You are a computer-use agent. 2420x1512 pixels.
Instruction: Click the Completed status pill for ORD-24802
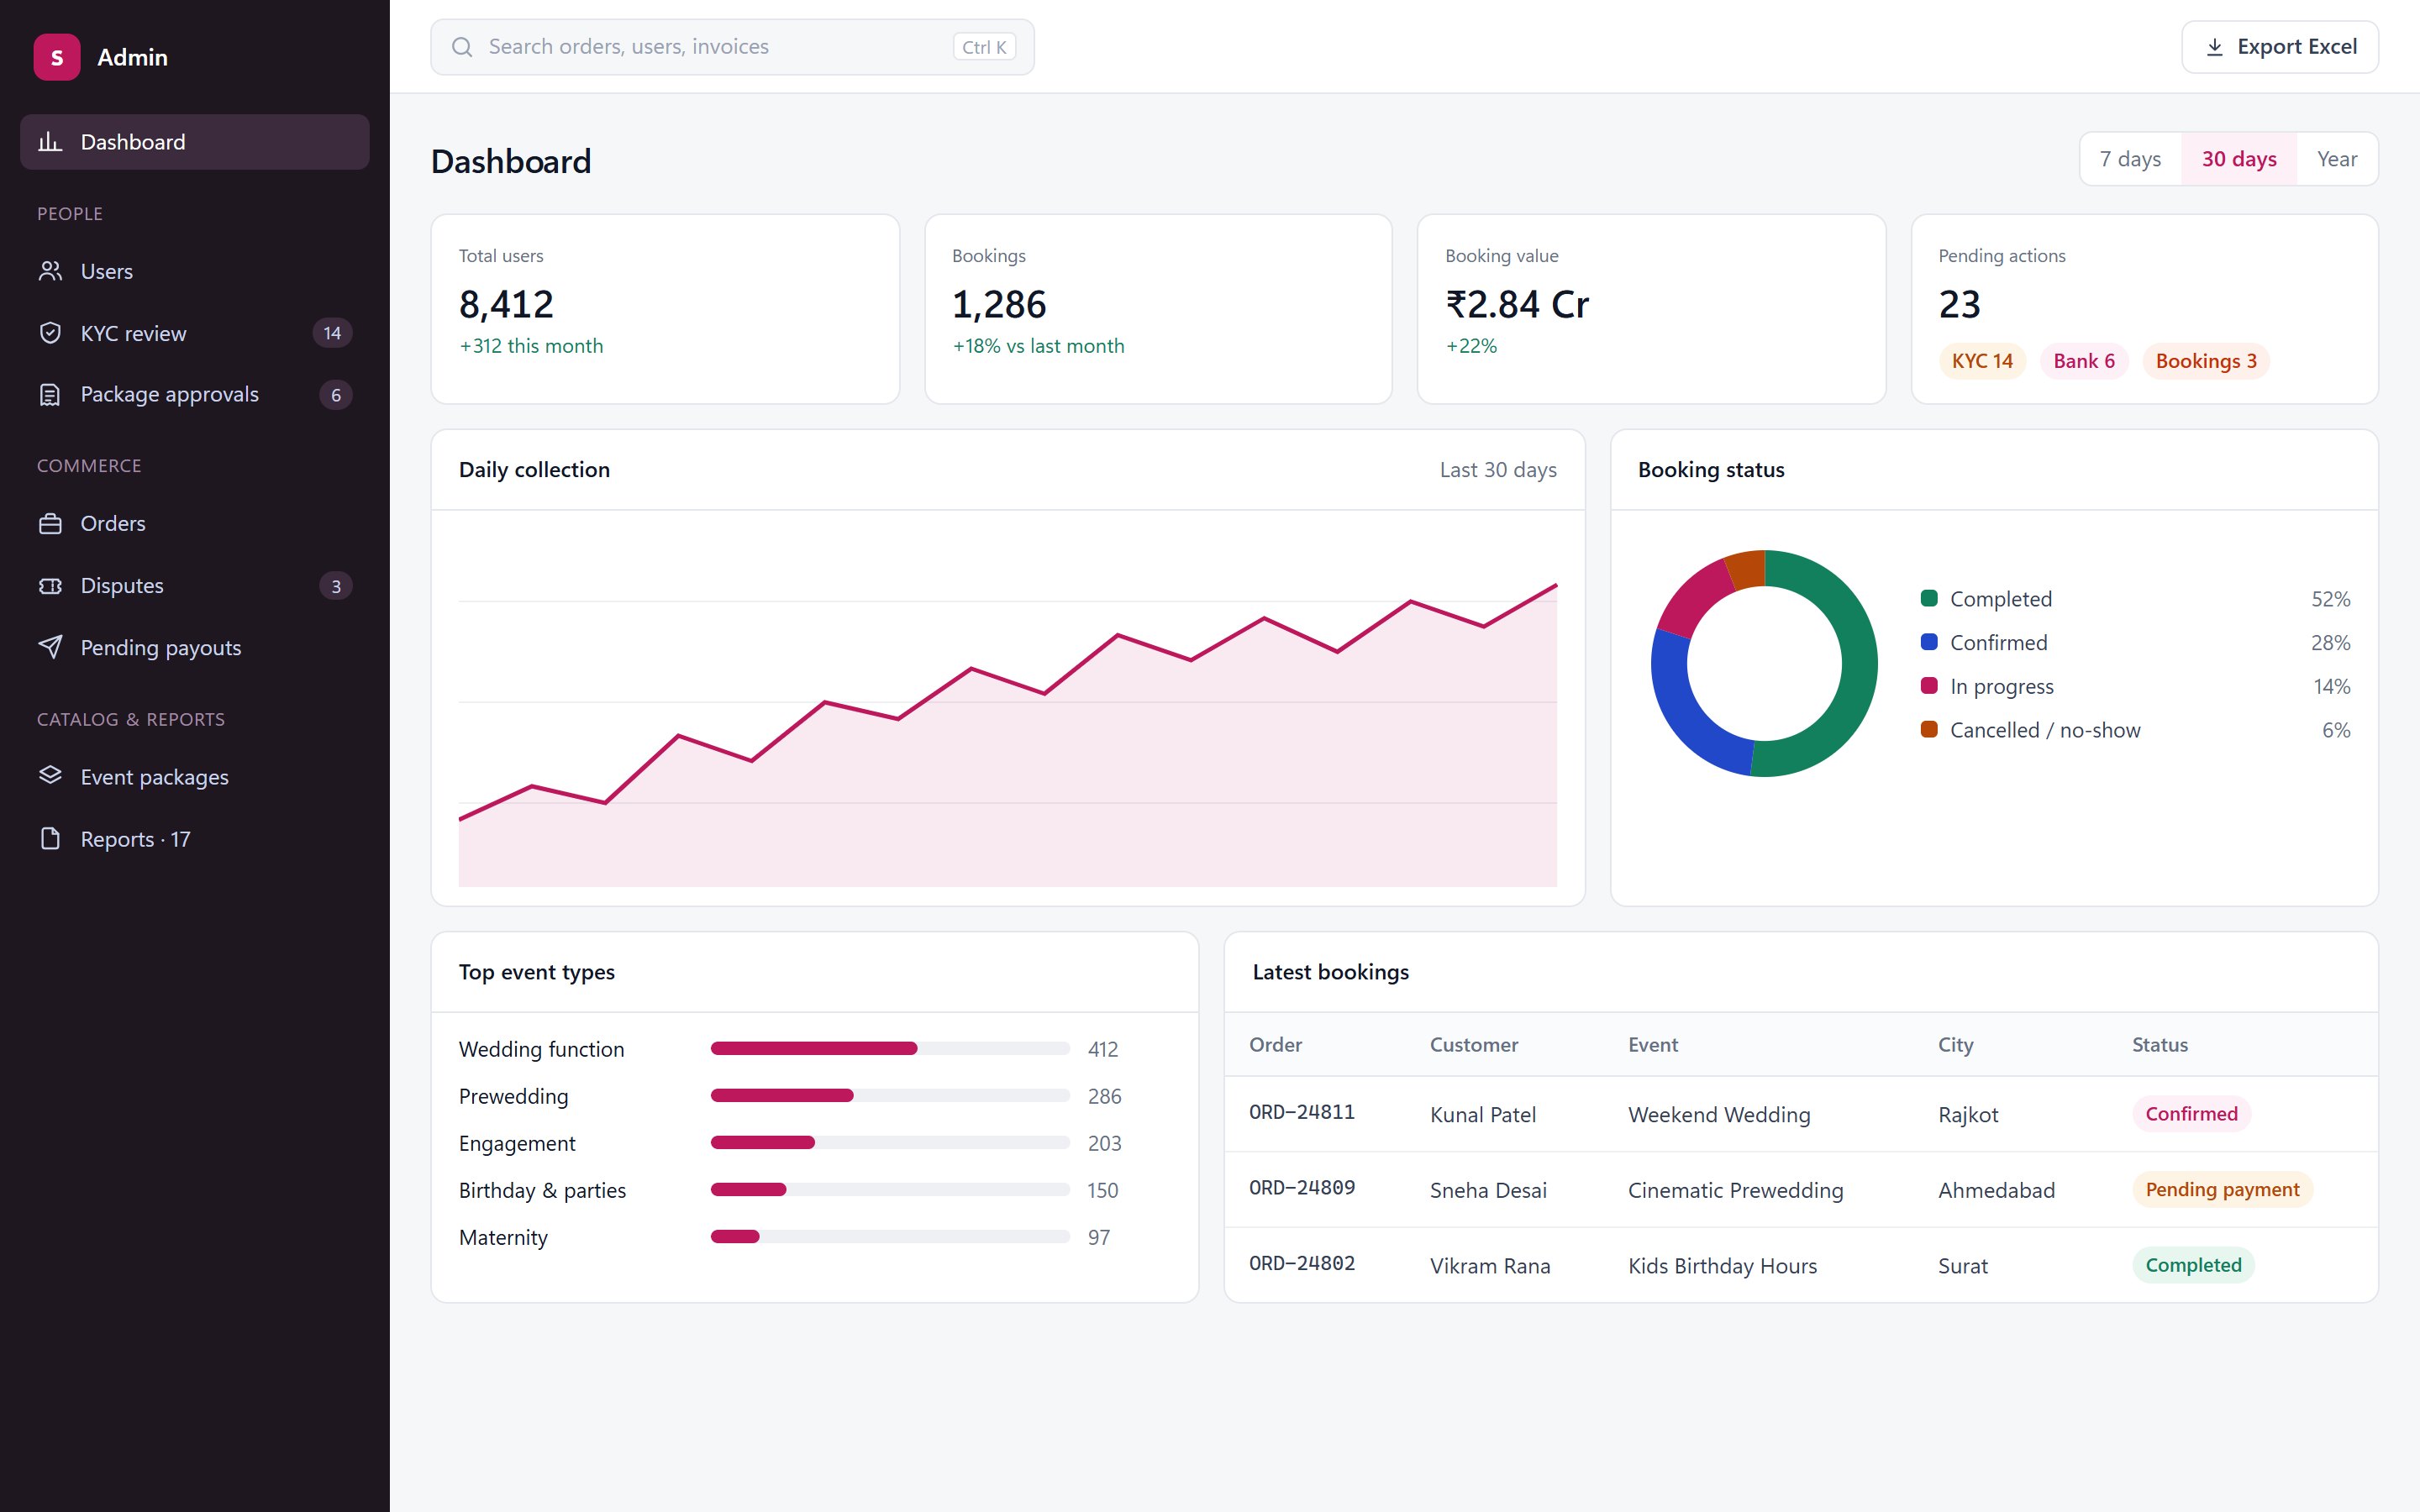pyautogui.click(x=2193, y=1265)
